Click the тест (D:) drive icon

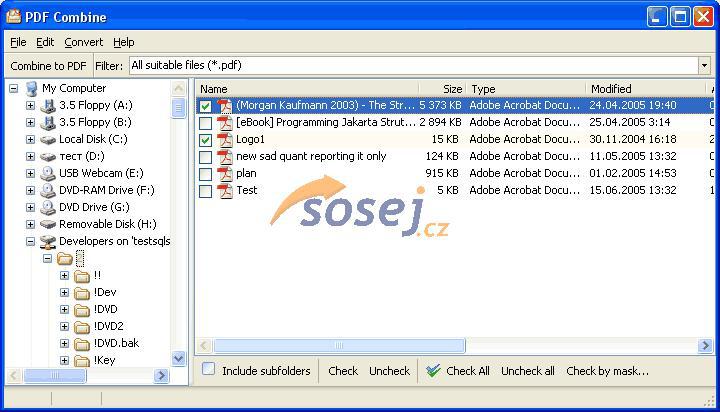pos(48,157)
